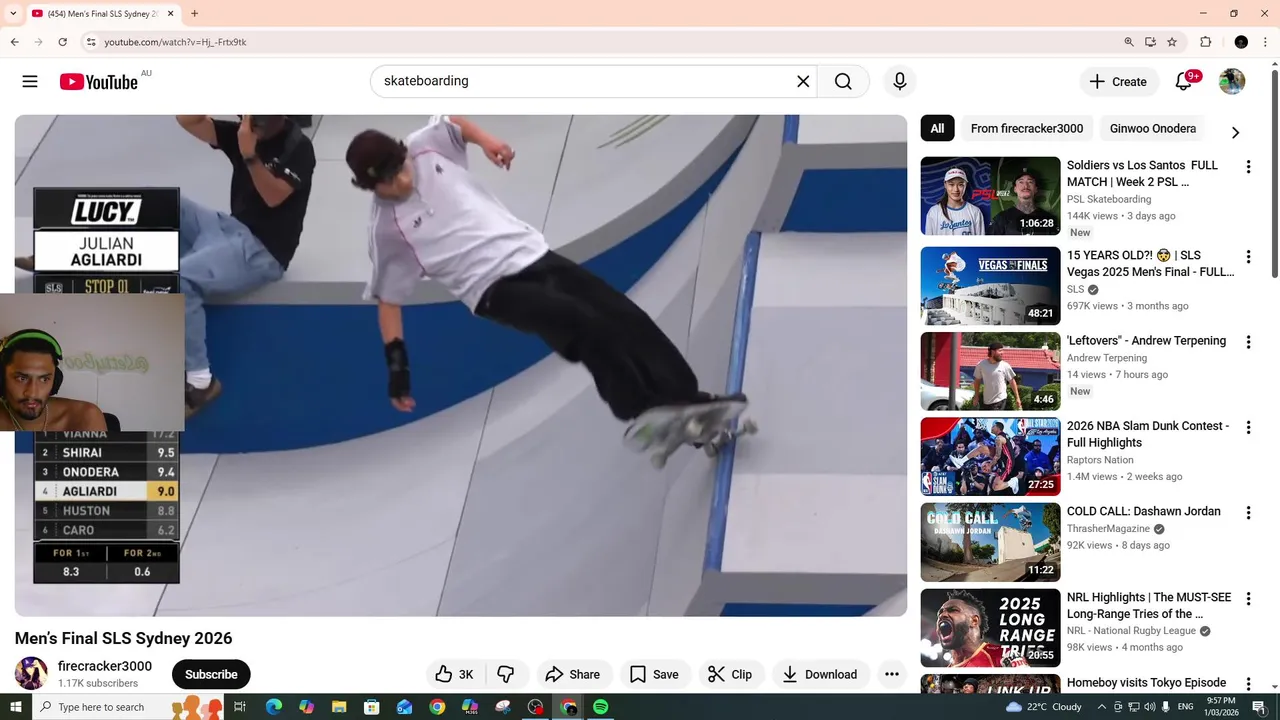Click the magnifier search button
The height and width of the screenshot is (720, 1280).
tap(843, 82)
